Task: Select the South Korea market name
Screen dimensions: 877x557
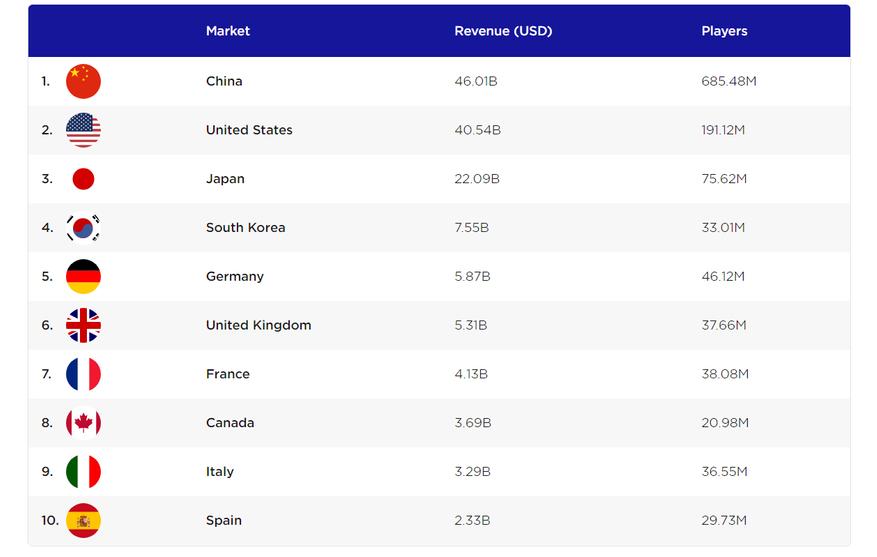Action: tap(245, 228)
